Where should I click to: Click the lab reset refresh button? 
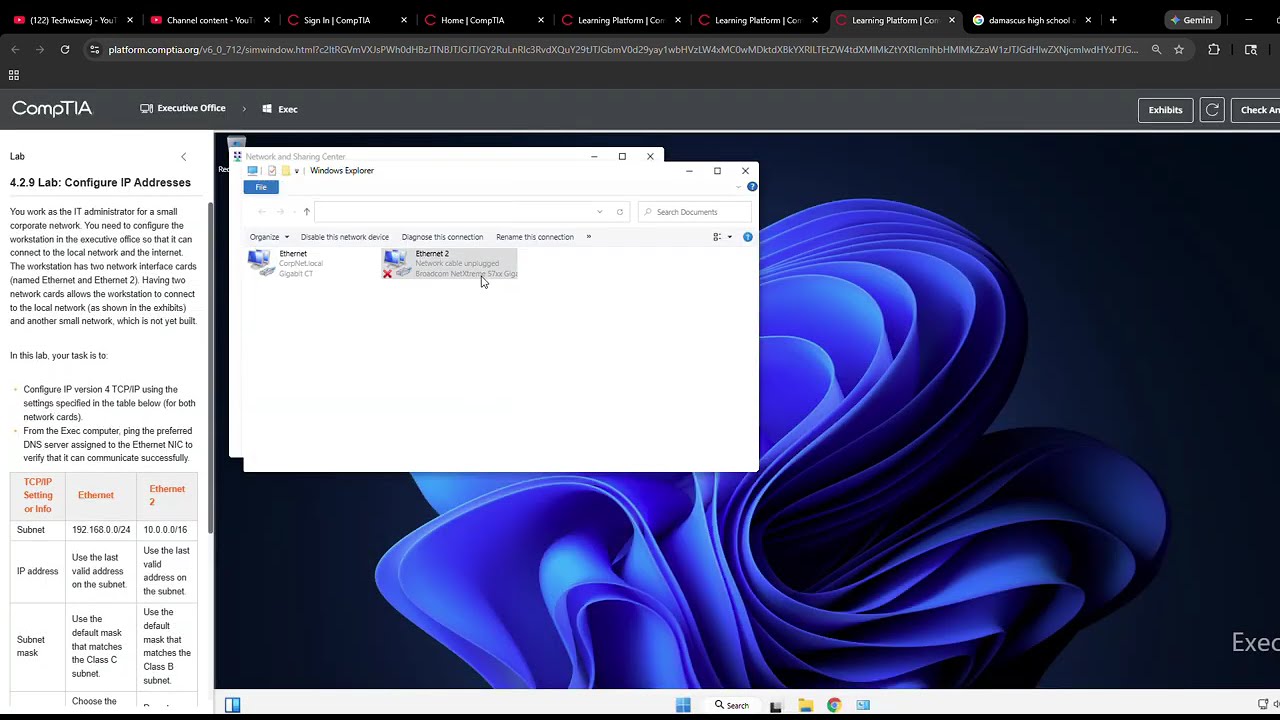[x=1212, y=110]
